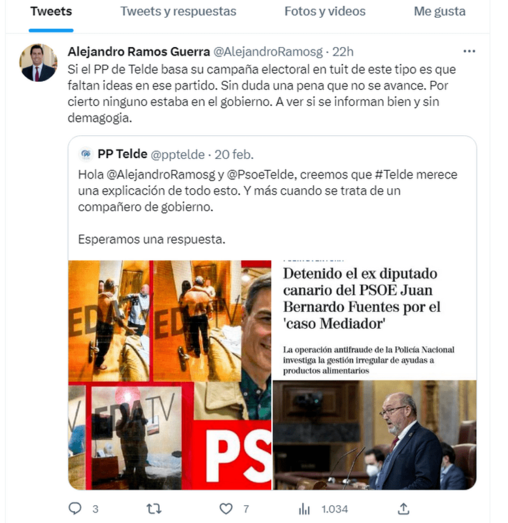Open the @AlejandroRamosg handle in the tweet header

(x=268, y=52)
